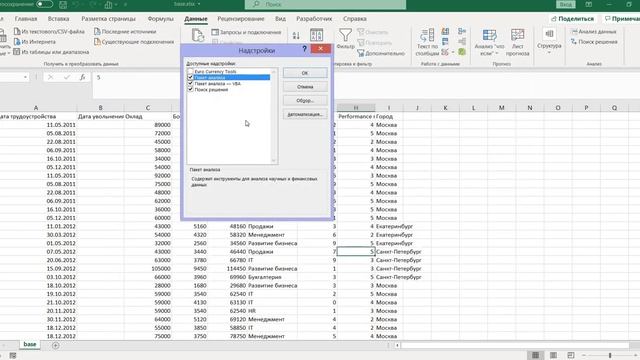Screen dimensions: 640x360
Task: Click the help question mark in Надстройки dialog
Action: (x=304, y=49)
